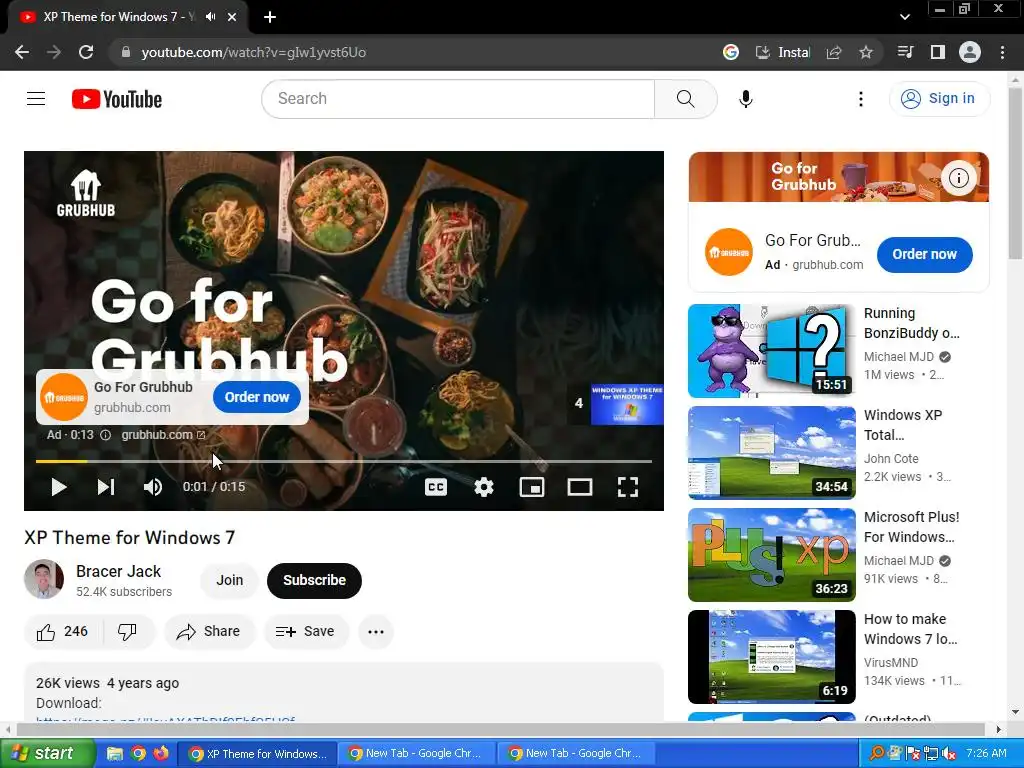This screenshot has height=768, width=1024.
Task: Toggle Chrome side panel
Action: [938, 52]
